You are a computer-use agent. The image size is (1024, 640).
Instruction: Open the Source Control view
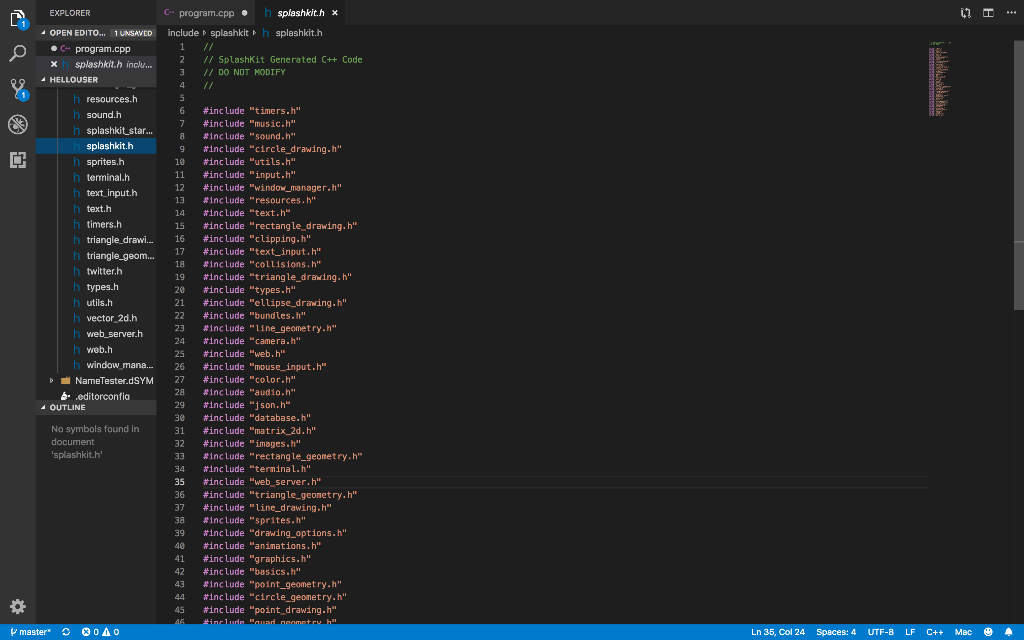16,88
